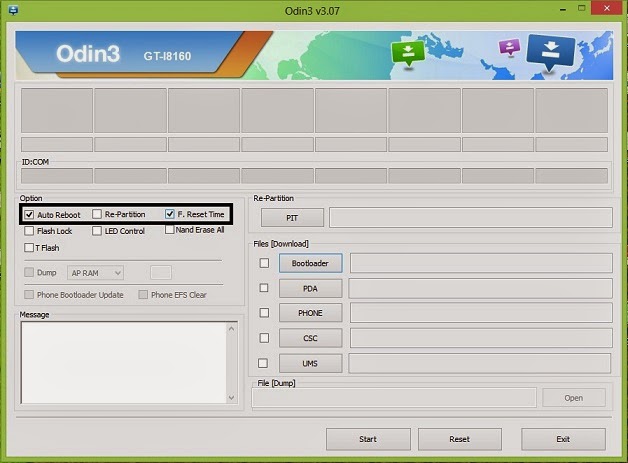This screenshot has width=628, height=463.
Task: Click the PIT button
Action: tap(292, 218)
